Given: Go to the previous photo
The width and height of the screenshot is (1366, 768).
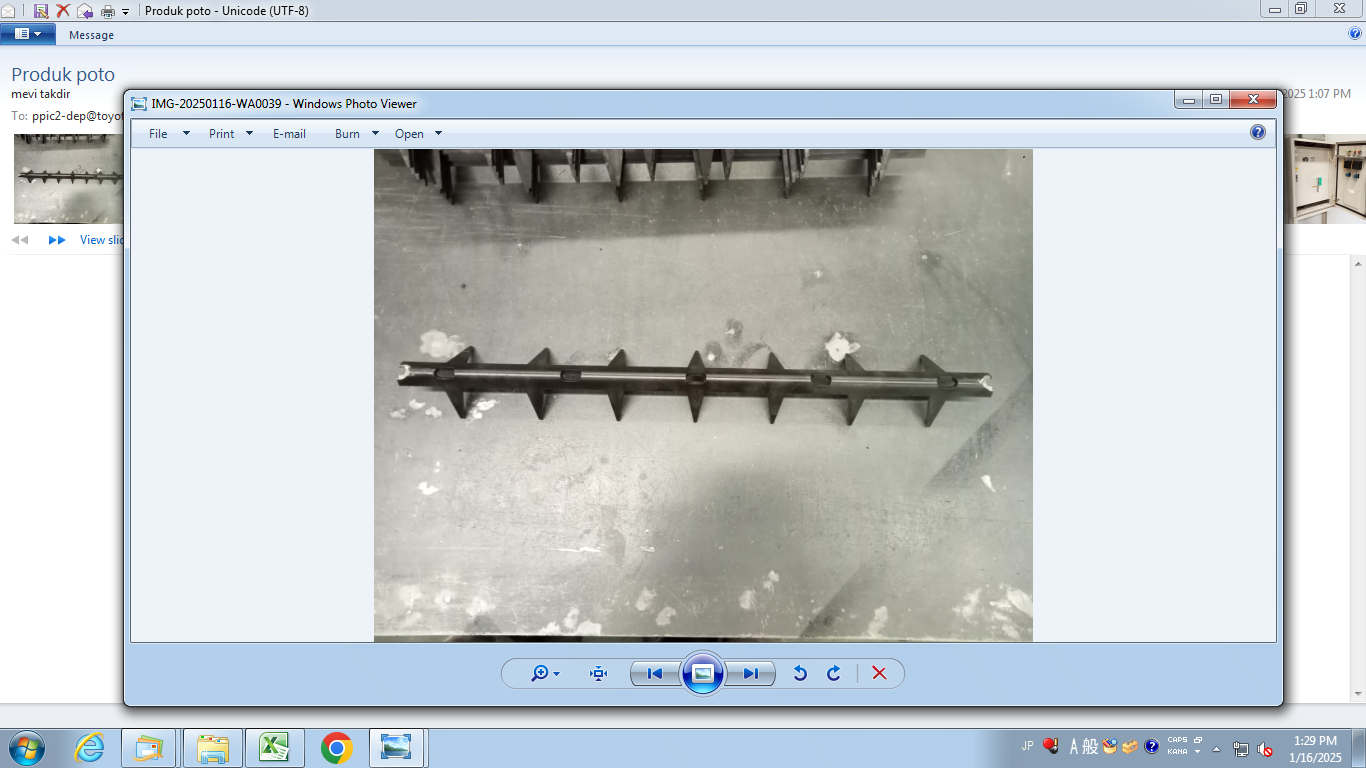Looking at the screenshot, I should coord(655,673).
